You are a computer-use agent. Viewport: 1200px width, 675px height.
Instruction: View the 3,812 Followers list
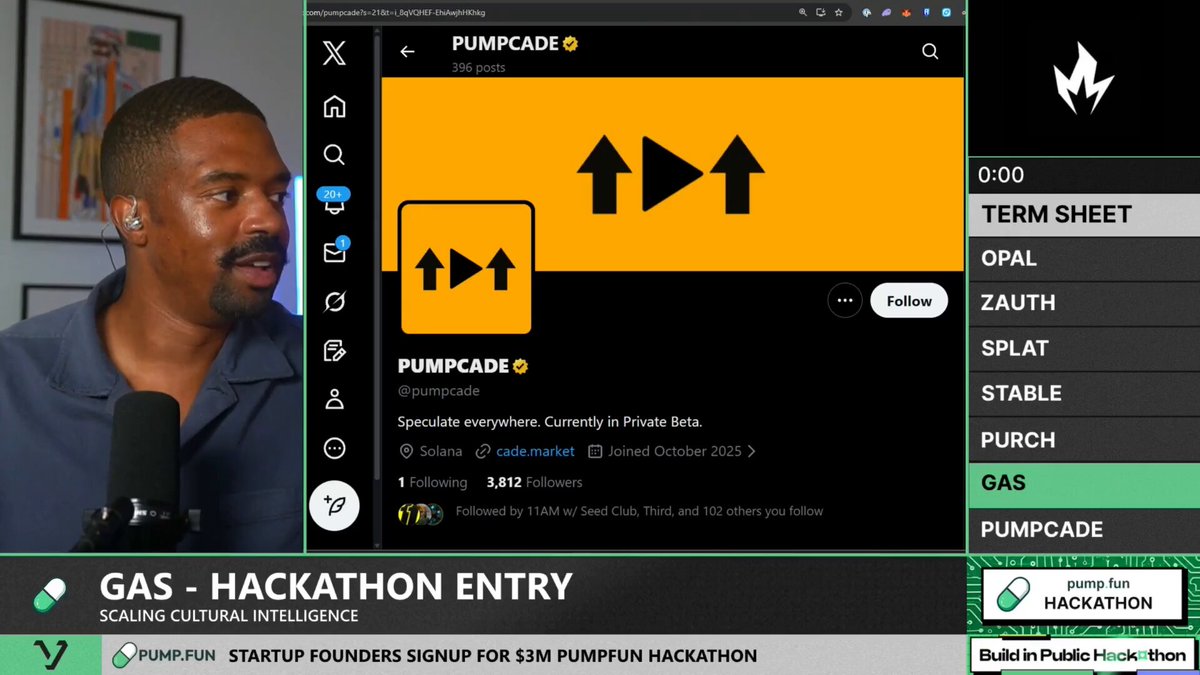534,482
